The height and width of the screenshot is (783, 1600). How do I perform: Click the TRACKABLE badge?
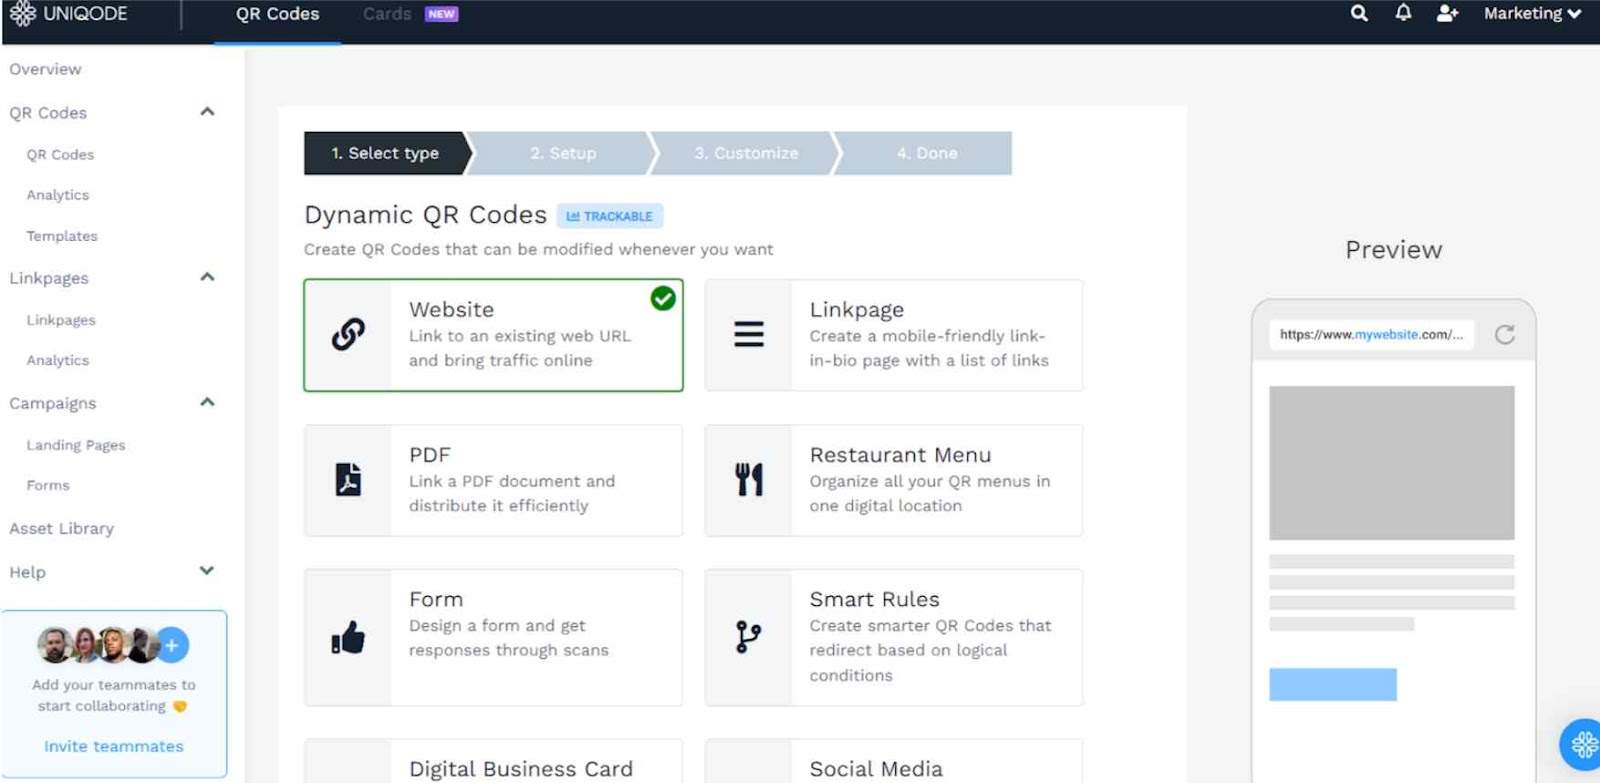610,216
